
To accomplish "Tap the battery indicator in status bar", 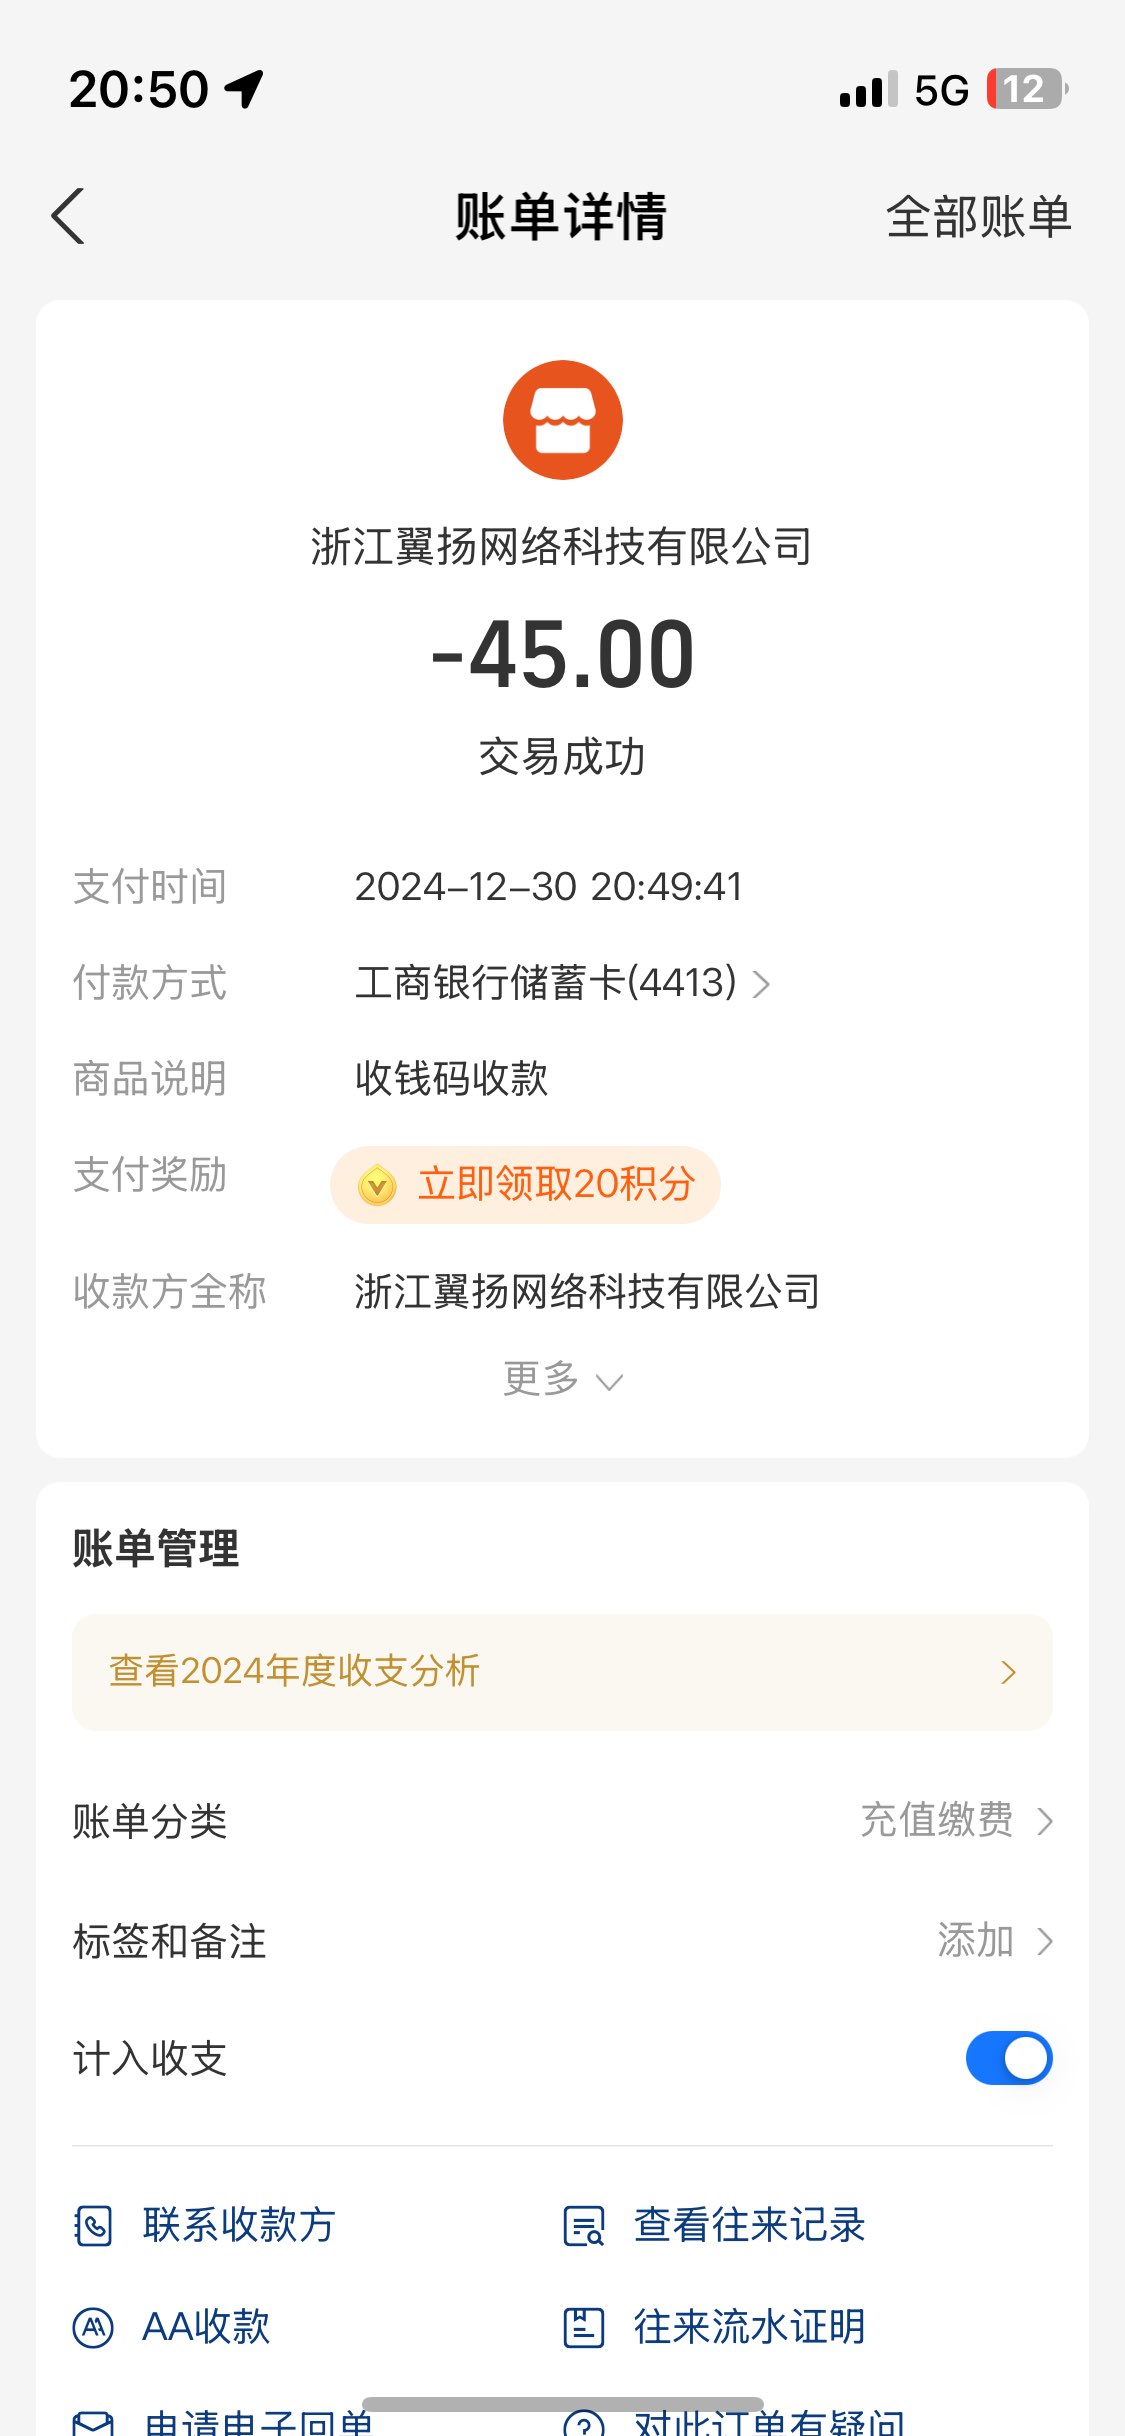I will coord(1025,90).
